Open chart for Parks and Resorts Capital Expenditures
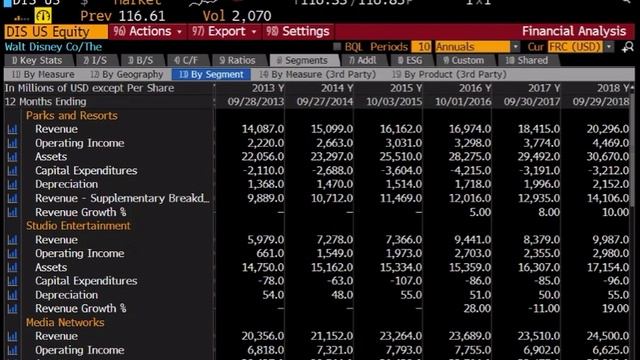640x360 pixels. tap(13, 171)
